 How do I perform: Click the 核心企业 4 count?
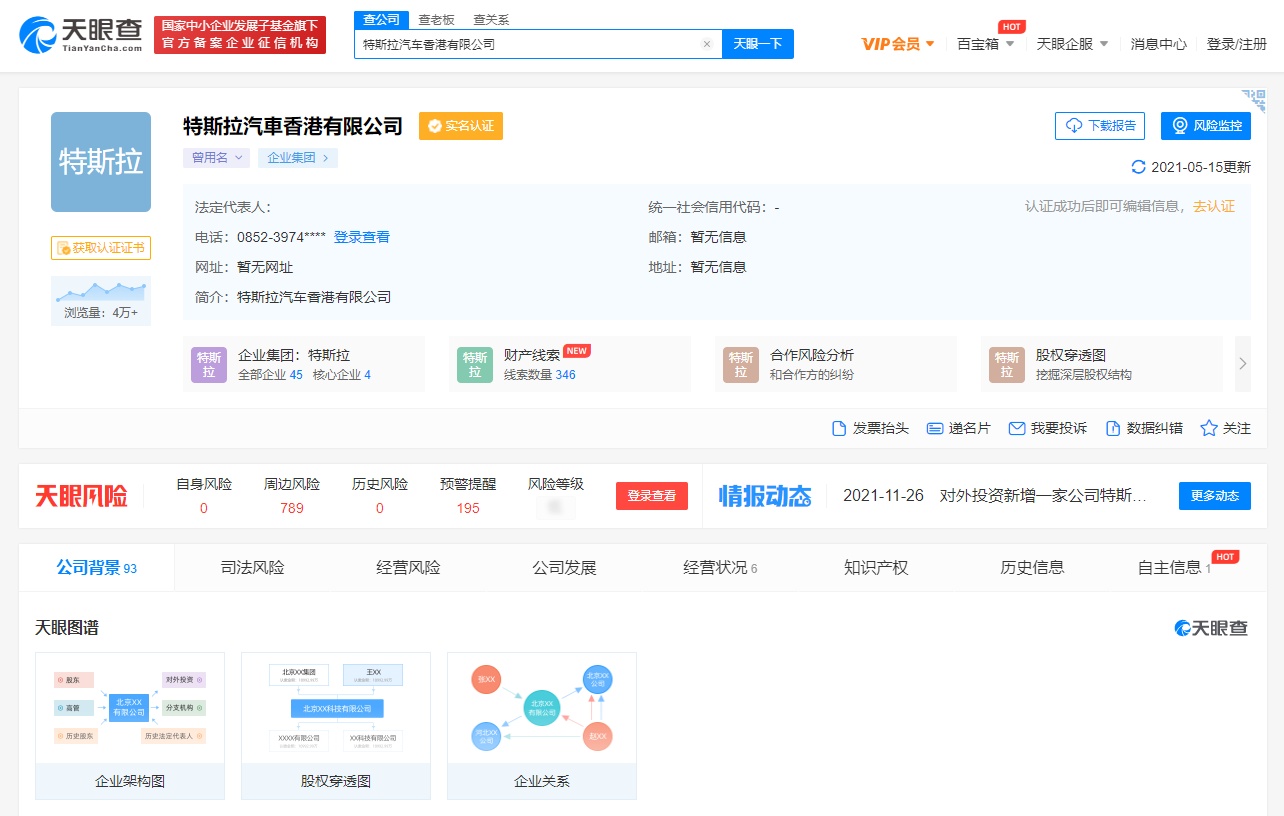click(x=342, y=375)
